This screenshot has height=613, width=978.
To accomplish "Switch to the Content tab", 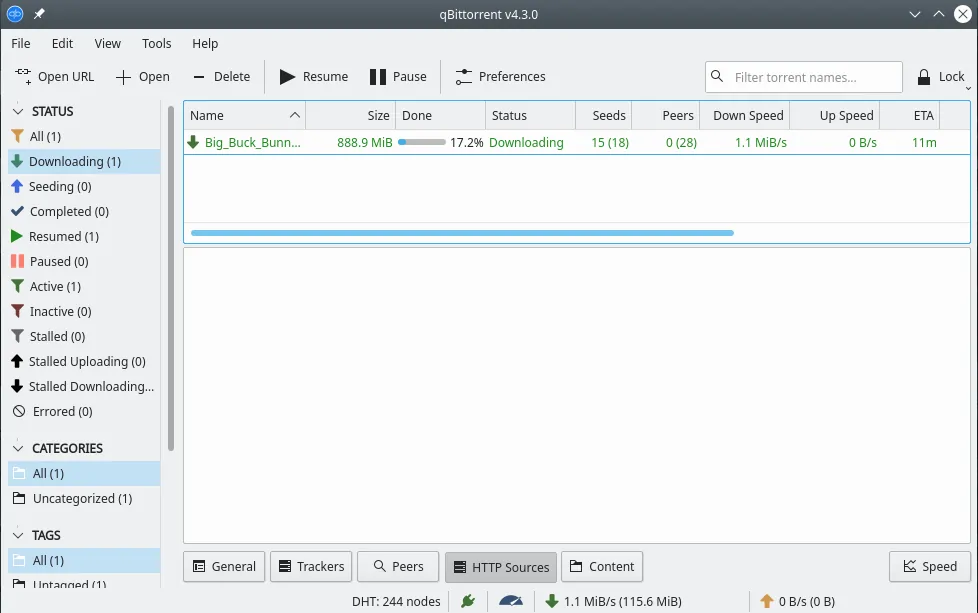I will pos(602,566).
